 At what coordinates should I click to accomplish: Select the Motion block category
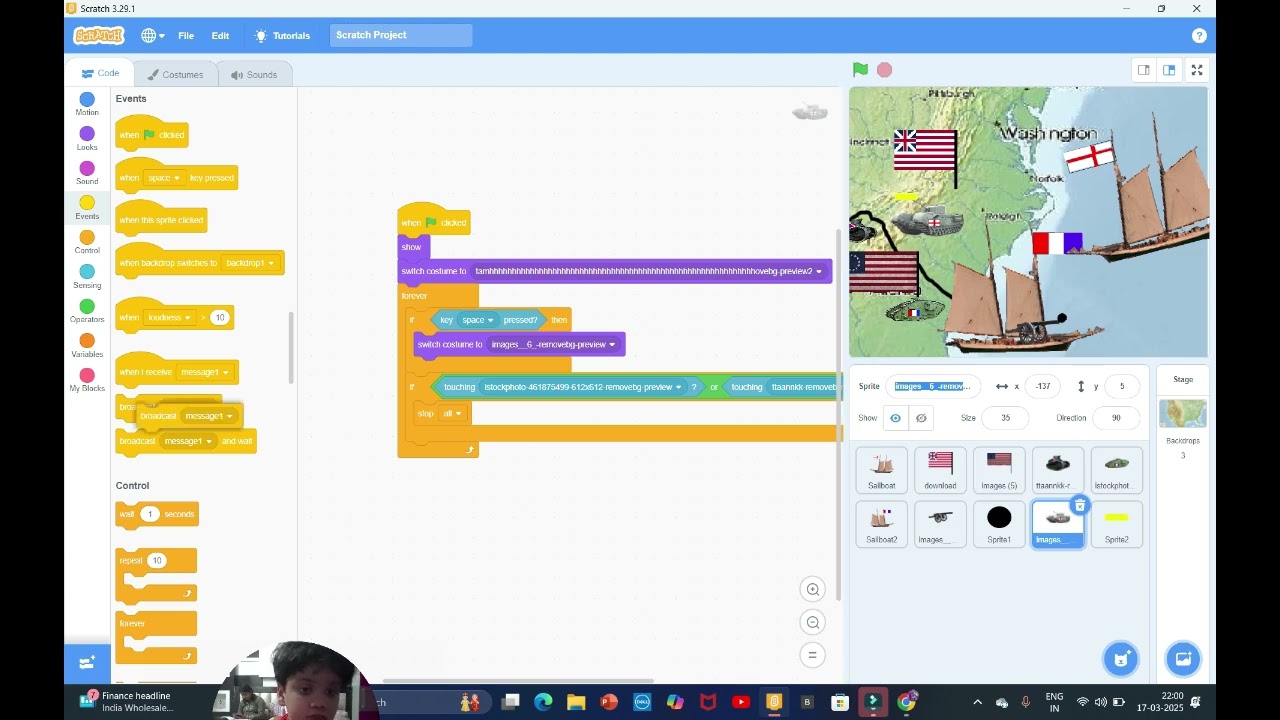(87, 104)
